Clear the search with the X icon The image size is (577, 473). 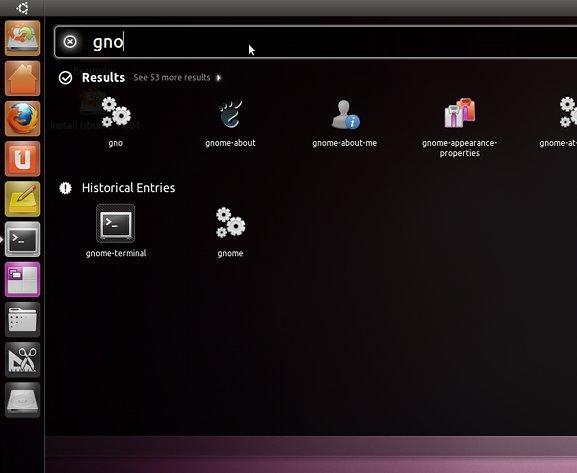pos(70,42)
